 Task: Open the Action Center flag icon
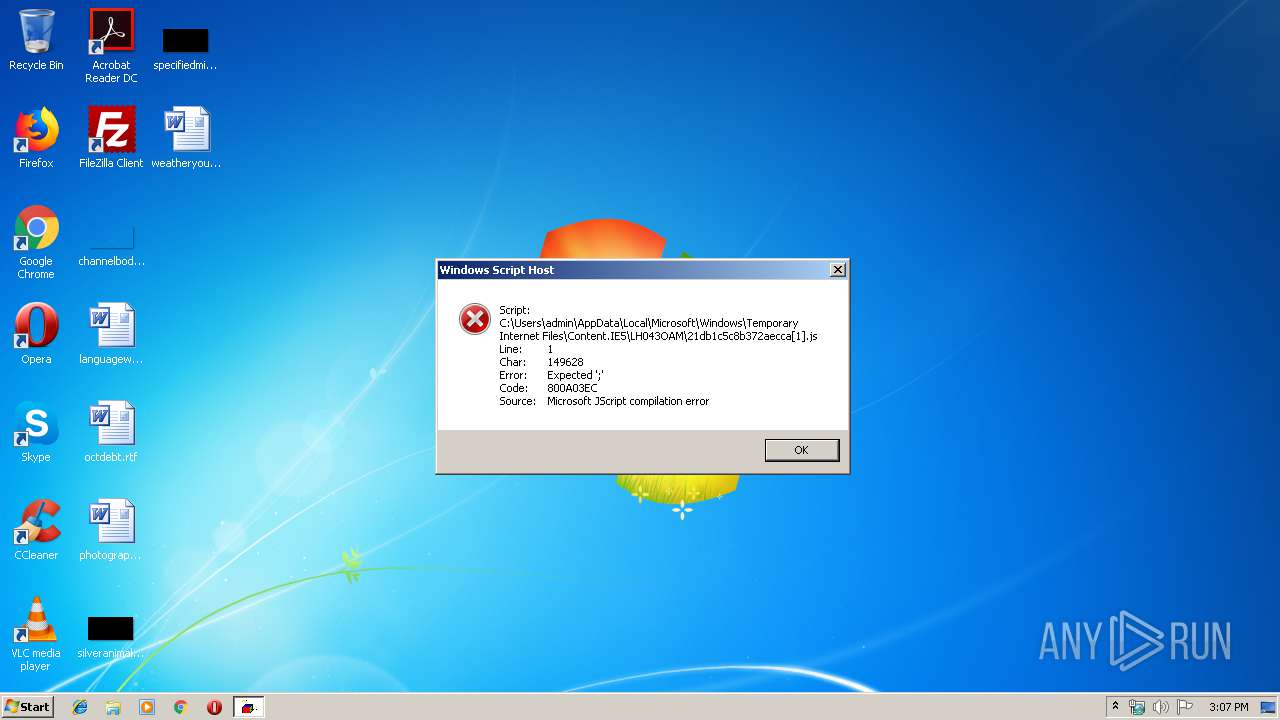point(1184,707)
